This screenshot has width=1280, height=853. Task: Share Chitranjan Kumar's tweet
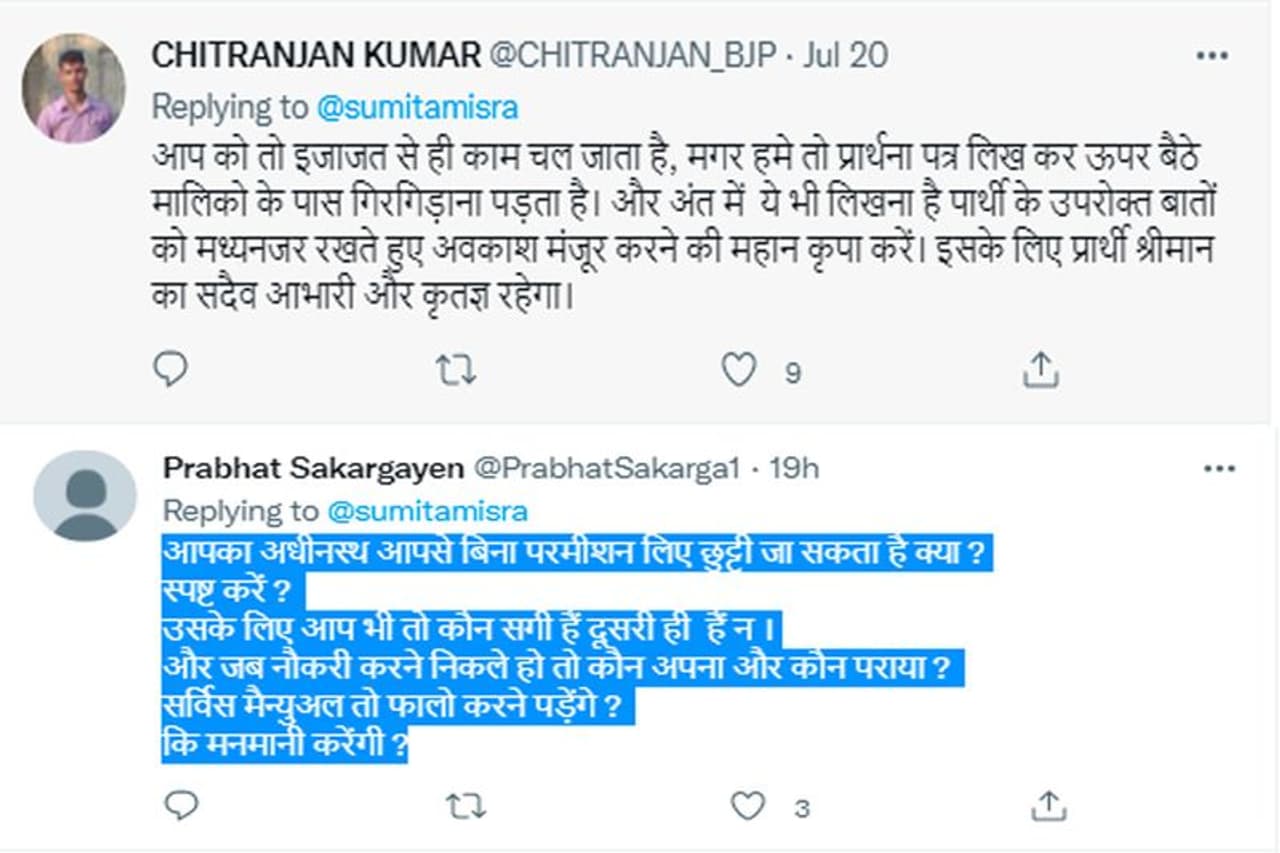[x=1040, y=371]
